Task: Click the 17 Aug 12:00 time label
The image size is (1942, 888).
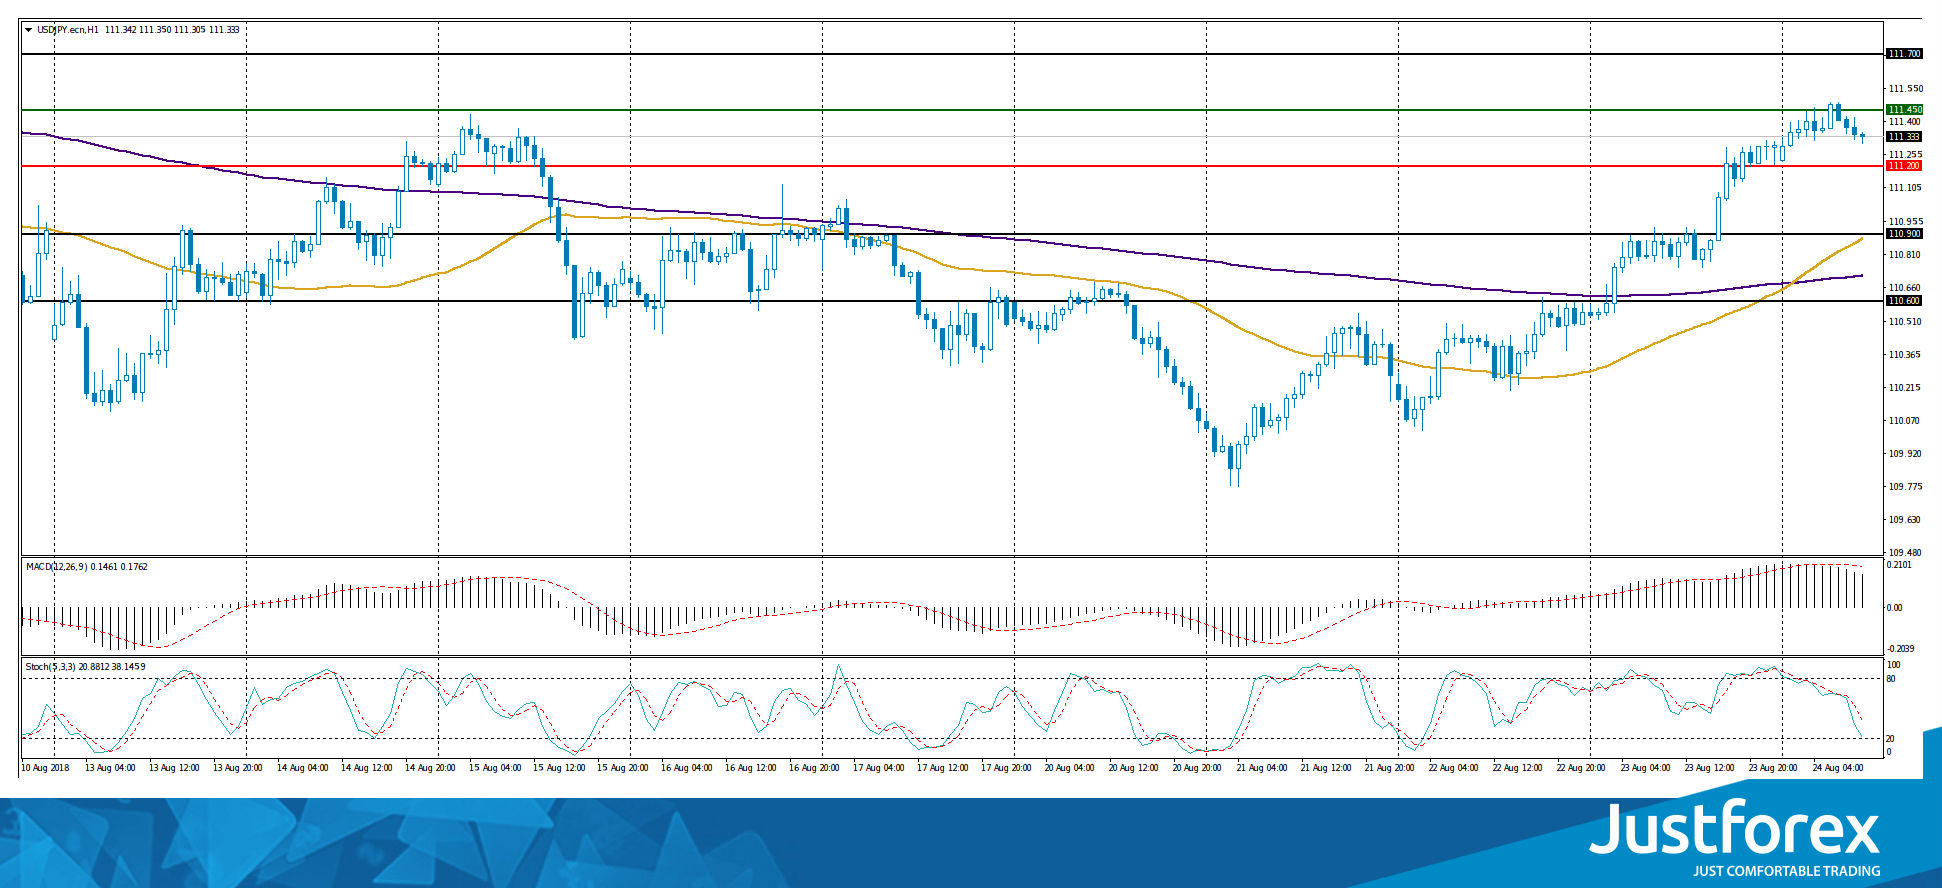Action: pyautogui.click(x=942, y=768)
